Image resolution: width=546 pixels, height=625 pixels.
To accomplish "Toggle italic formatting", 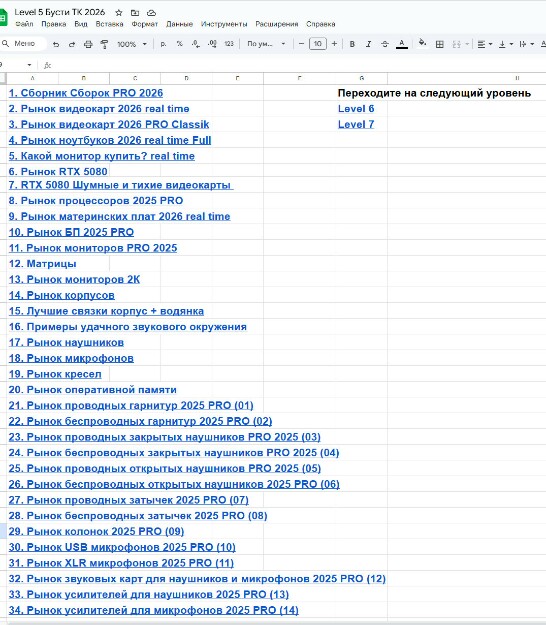I will pyautogui.click(x=368, y=44).
